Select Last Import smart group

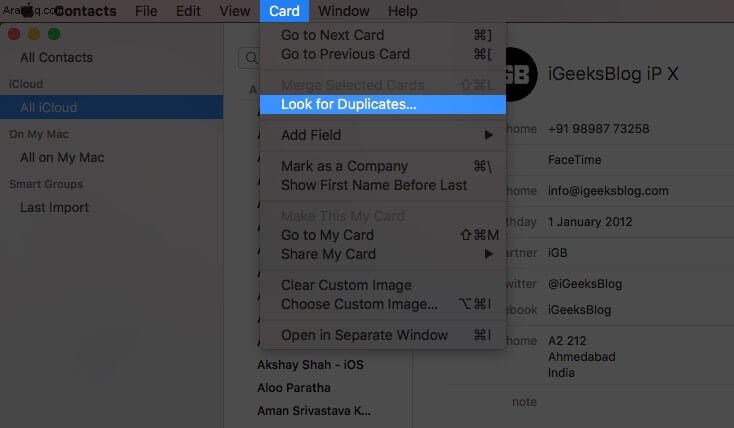pyautogui.click(x=54, y=207)
